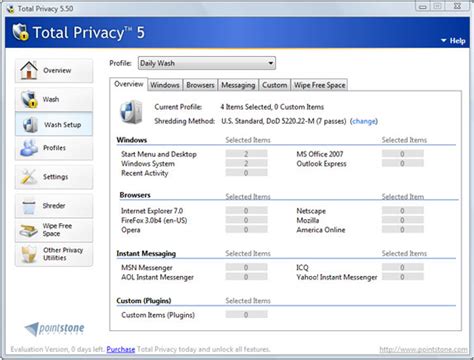Click the Shredding Method description text
Viewport: 474px width, 360px height.
coord(284,121)
